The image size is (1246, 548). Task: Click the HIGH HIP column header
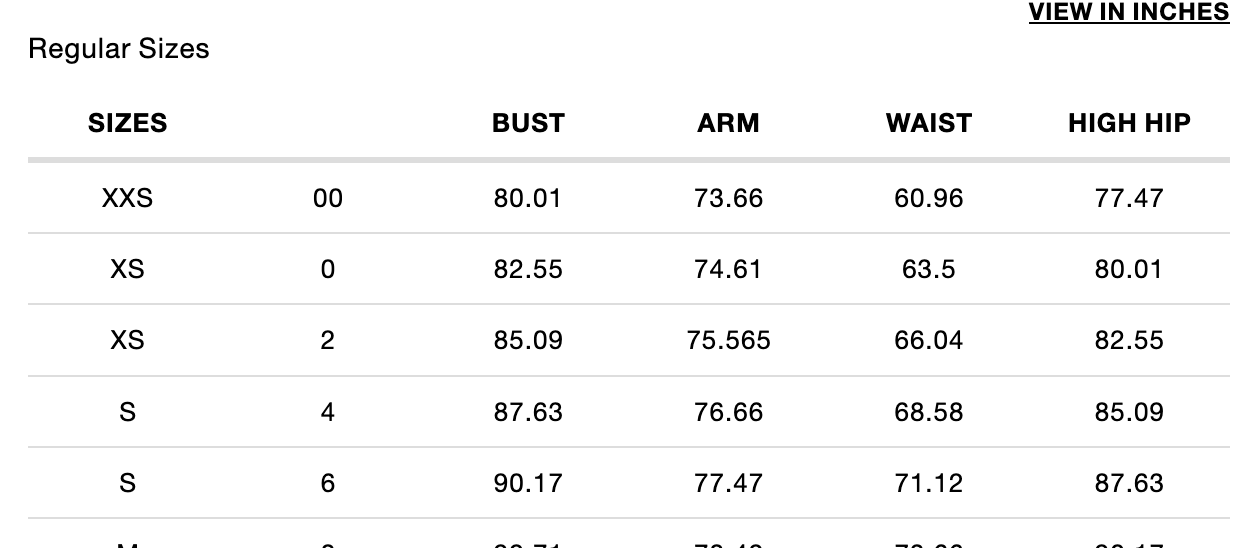click(x=1129, y=123)
